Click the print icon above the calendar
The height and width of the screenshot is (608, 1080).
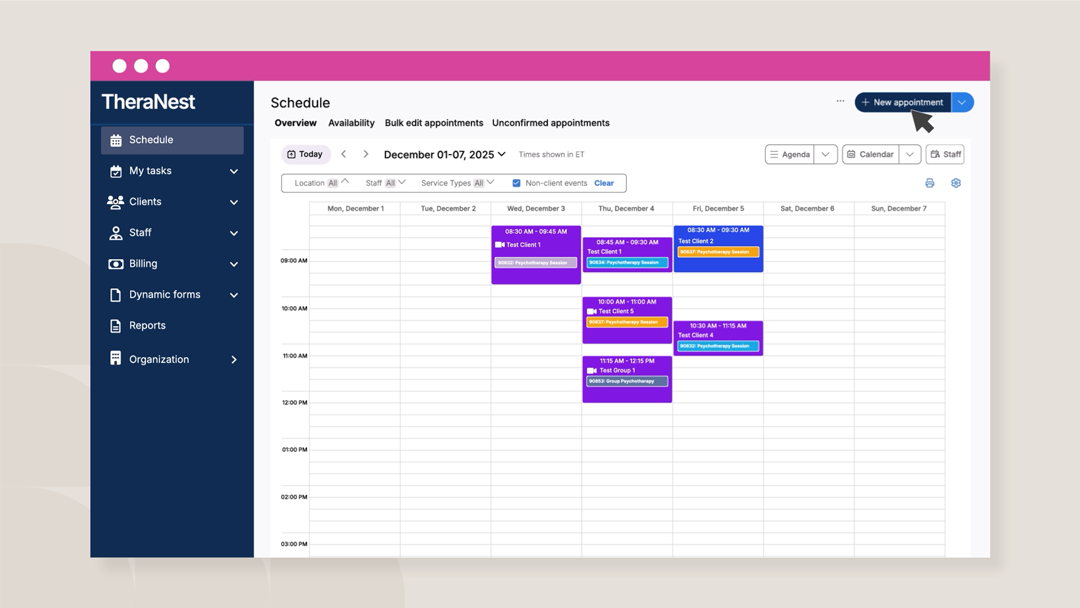pos(929,184)
